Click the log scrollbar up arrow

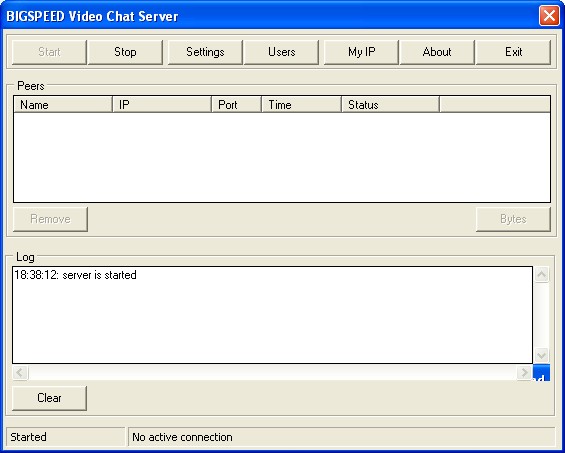tap(542, 275)
